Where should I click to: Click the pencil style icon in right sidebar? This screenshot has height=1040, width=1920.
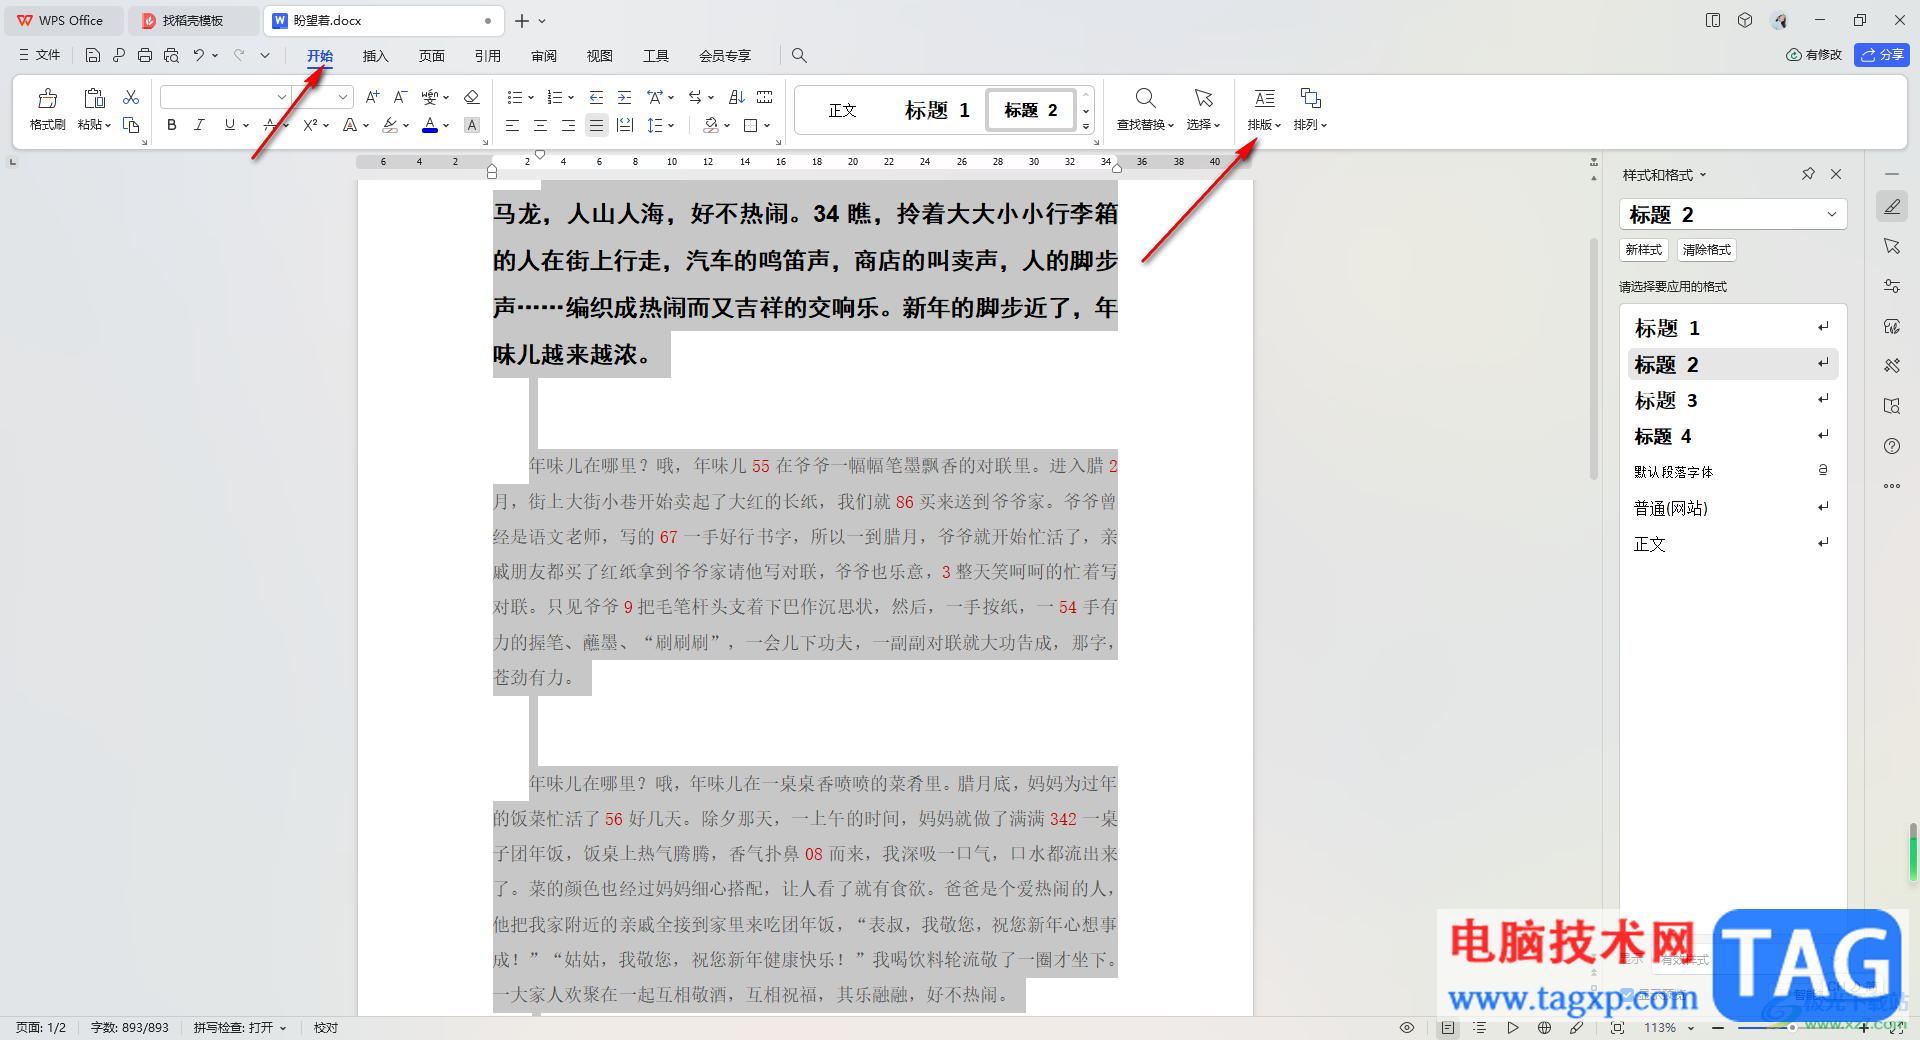tap(1892, 206)
